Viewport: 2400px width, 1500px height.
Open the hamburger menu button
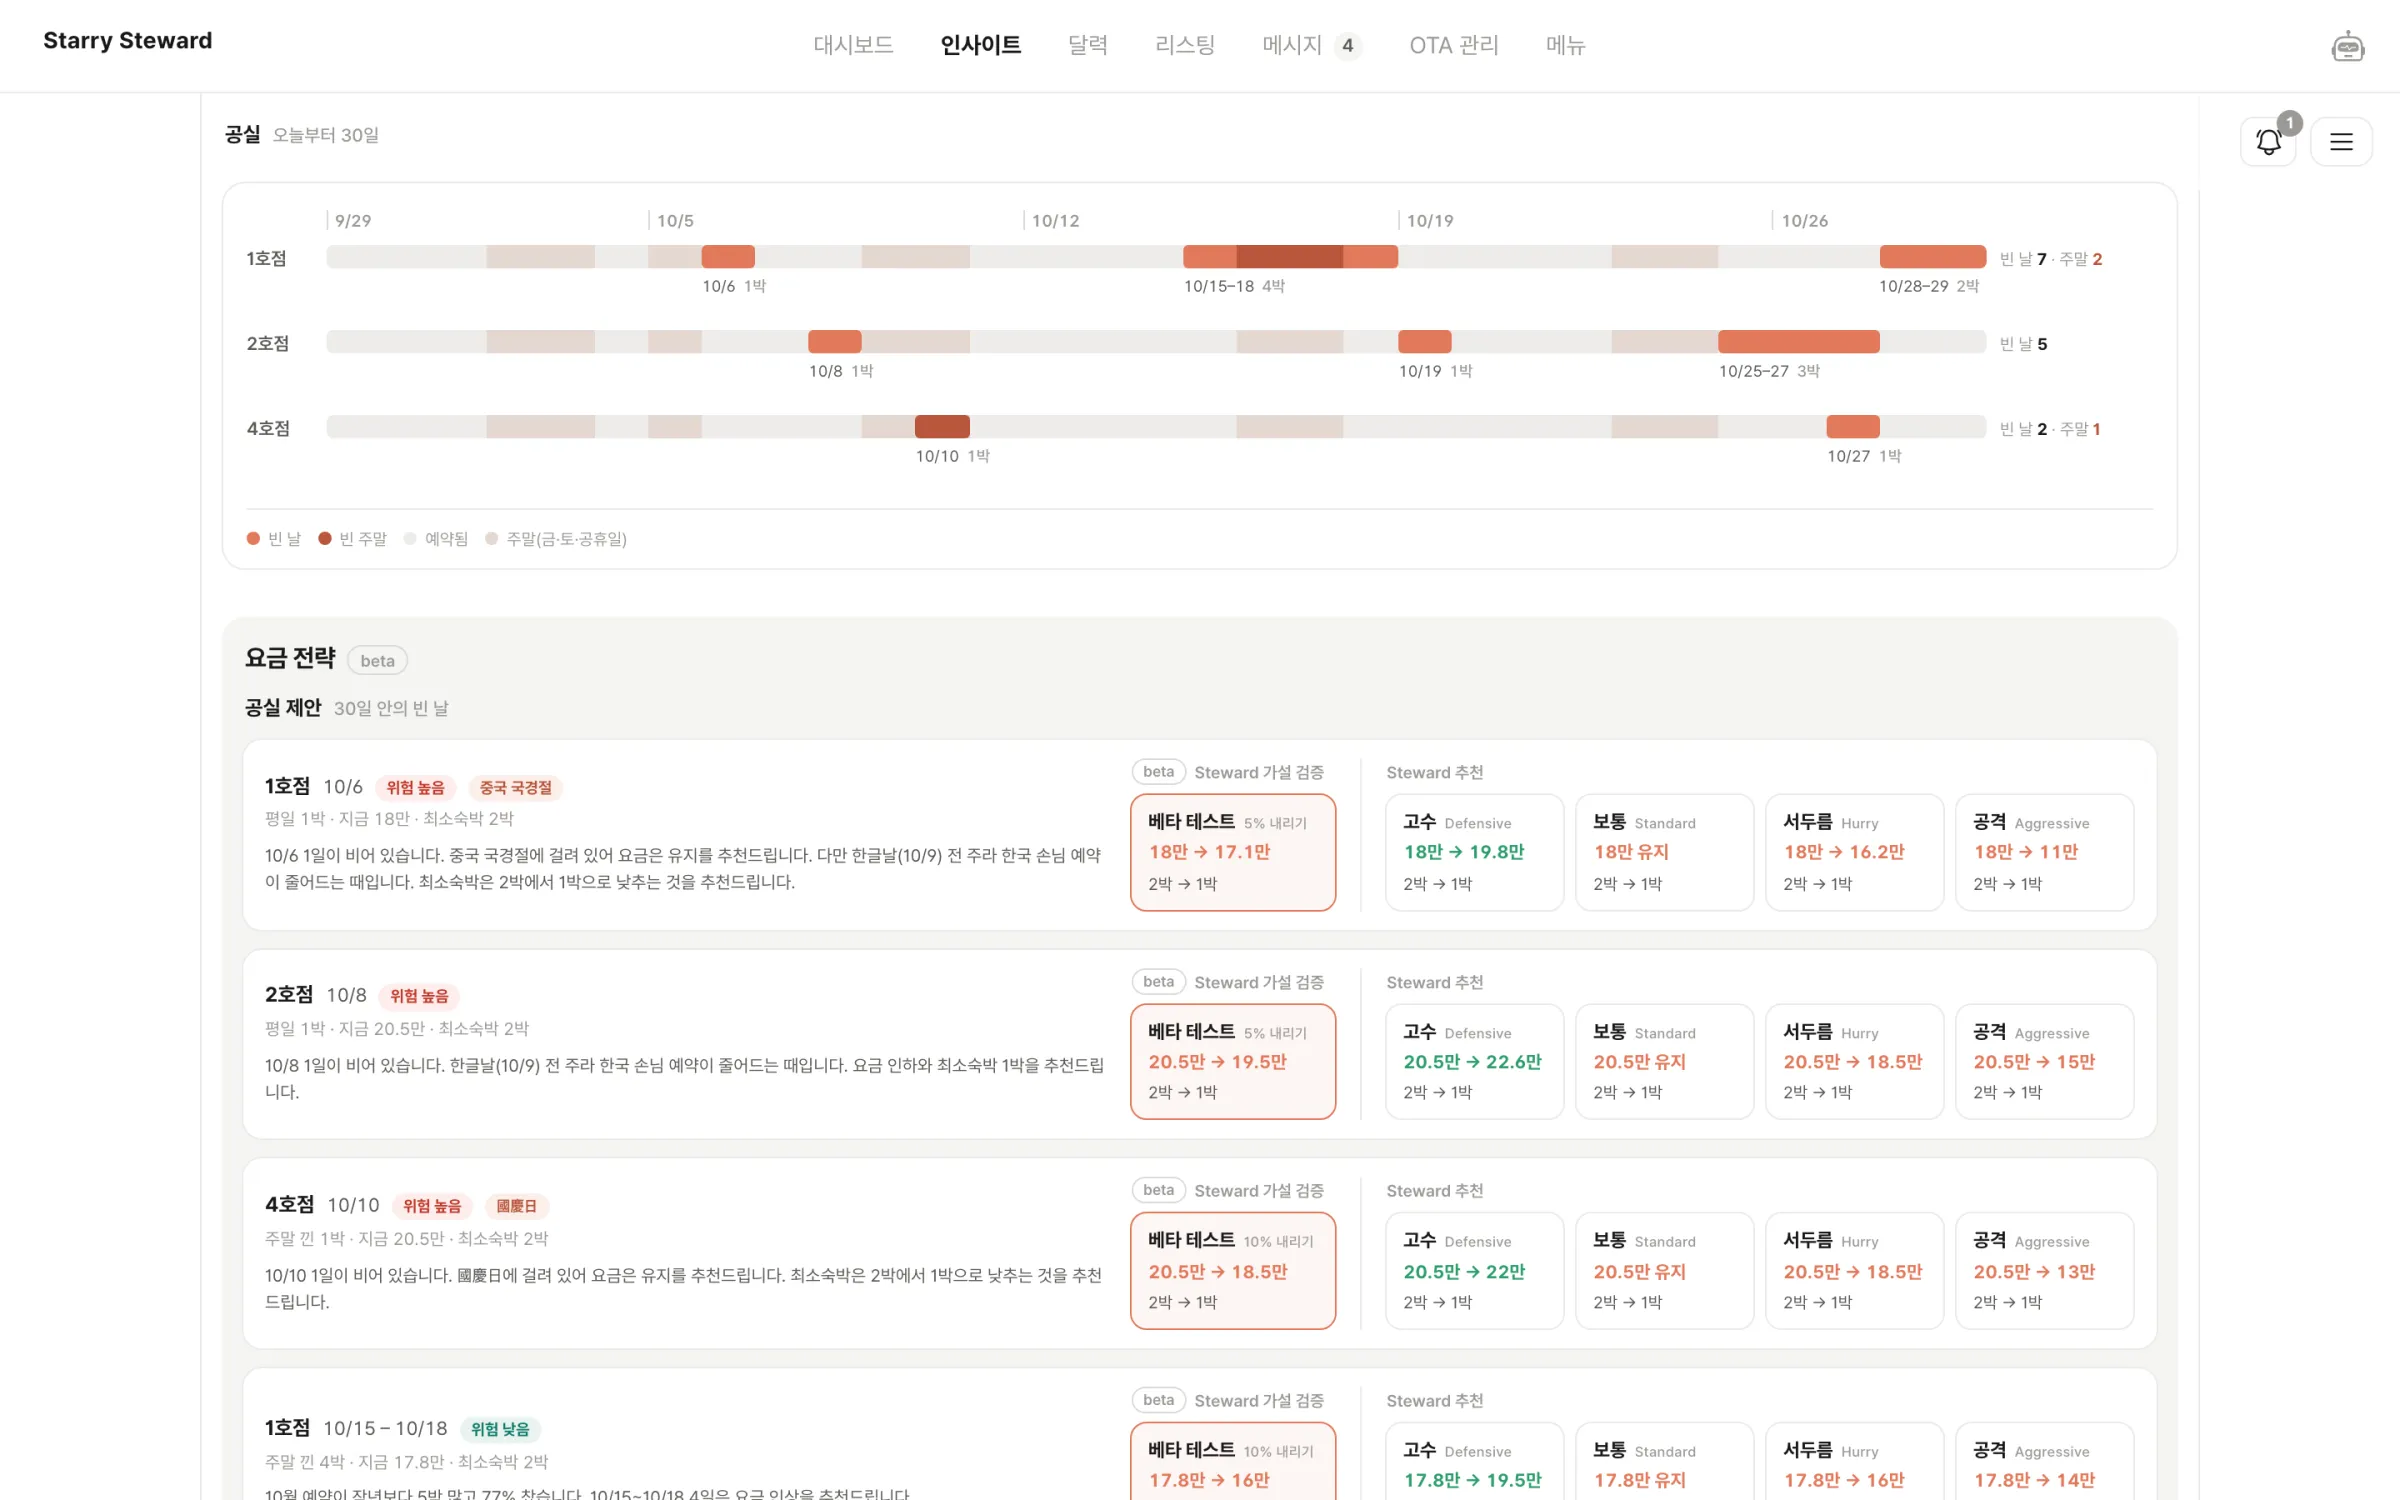(x=2341, y=142)
